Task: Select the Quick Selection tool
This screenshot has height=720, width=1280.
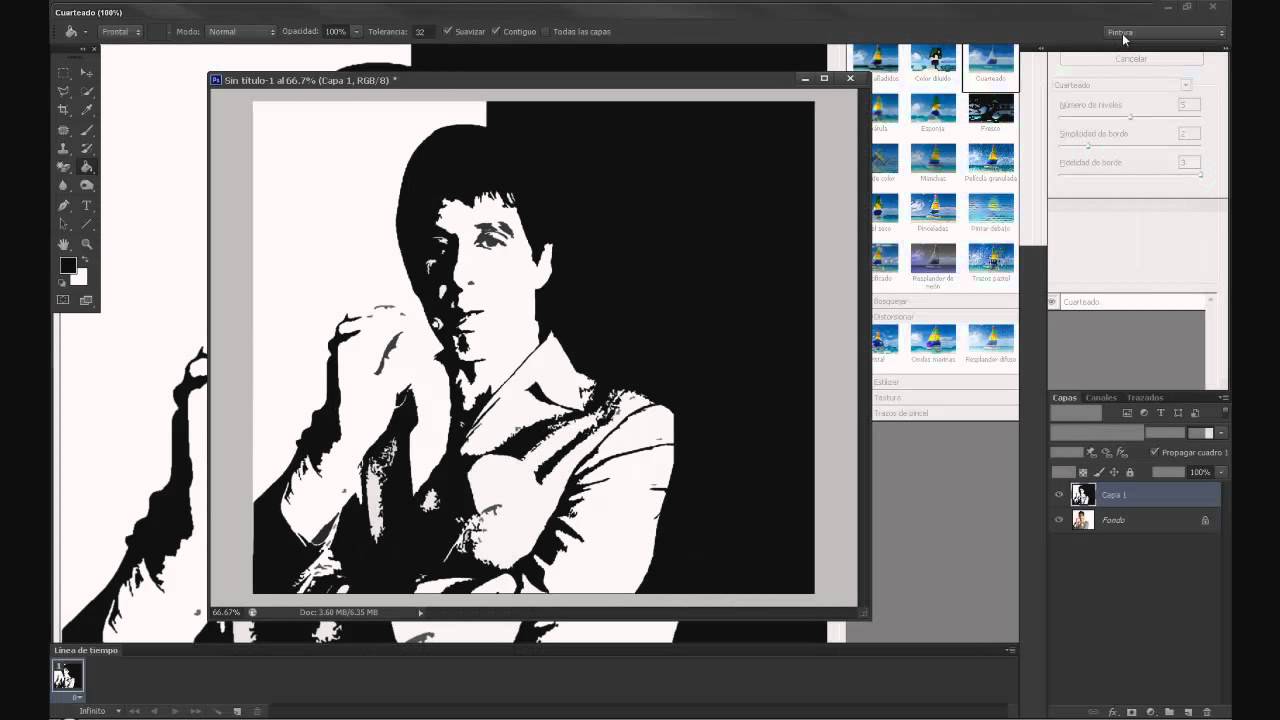Action: [x=87, y=92]
